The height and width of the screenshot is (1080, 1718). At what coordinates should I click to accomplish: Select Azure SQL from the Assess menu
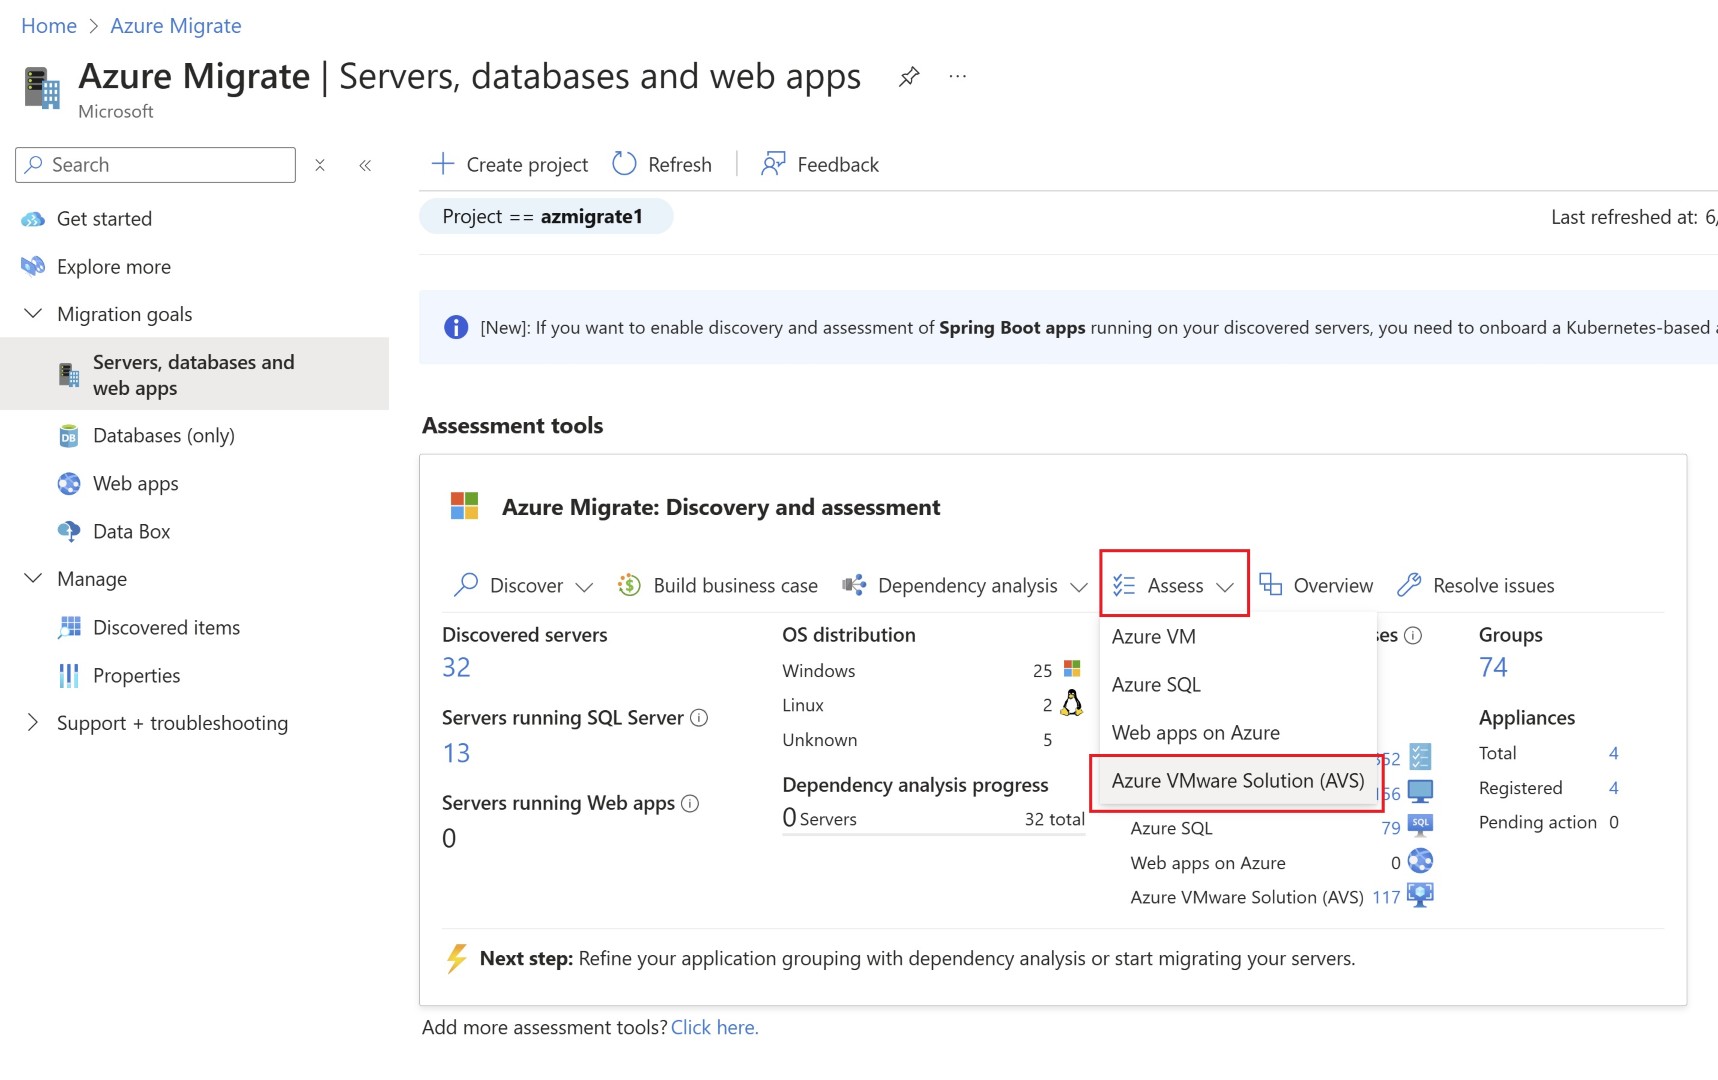1238,685
